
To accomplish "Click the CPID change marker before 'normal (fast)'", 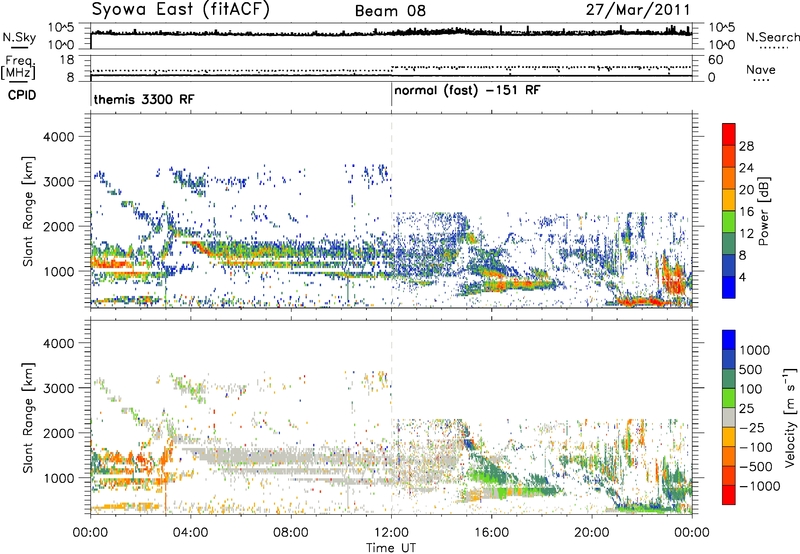I will 391,95.
